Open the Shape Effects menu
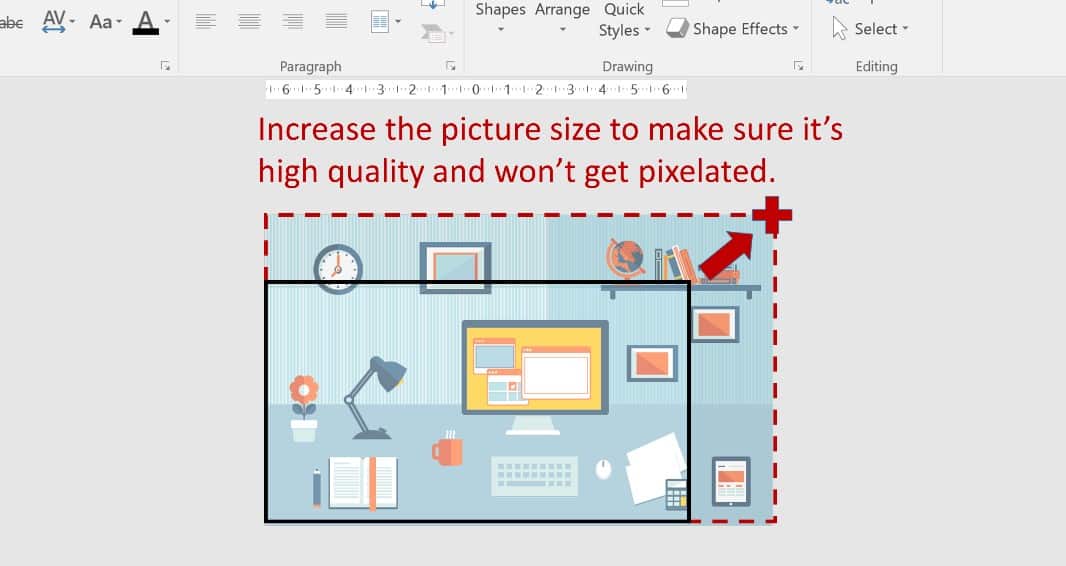 [733, 29]
